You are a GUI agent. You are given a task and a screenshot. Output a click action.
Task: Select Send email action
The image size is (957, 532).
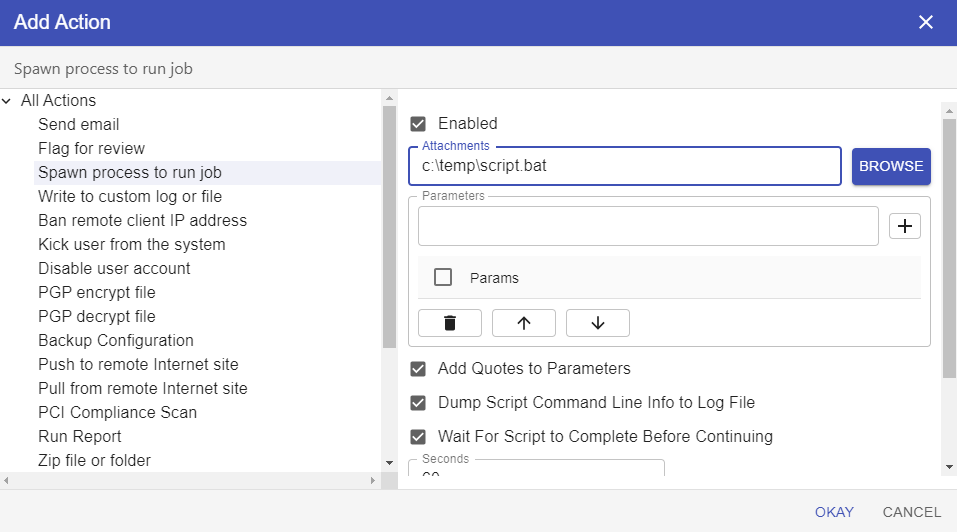click(79, 125)
